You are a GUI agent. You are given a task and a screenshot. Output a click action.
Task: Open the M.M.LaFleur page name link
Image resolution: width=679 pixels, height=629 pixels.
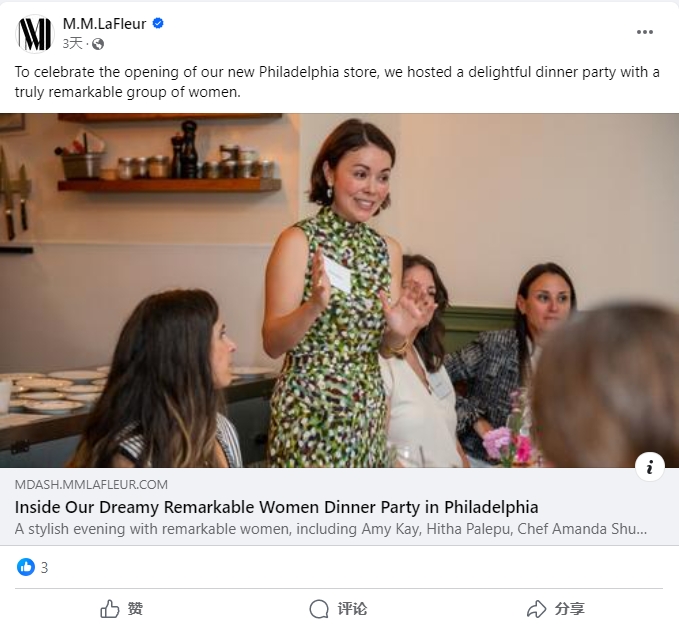104,24
